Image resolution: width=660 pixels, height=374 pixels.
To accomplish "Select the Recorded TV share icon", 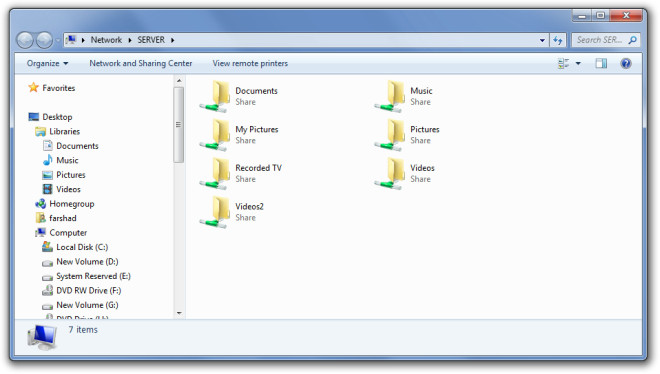I will [216, 174].
